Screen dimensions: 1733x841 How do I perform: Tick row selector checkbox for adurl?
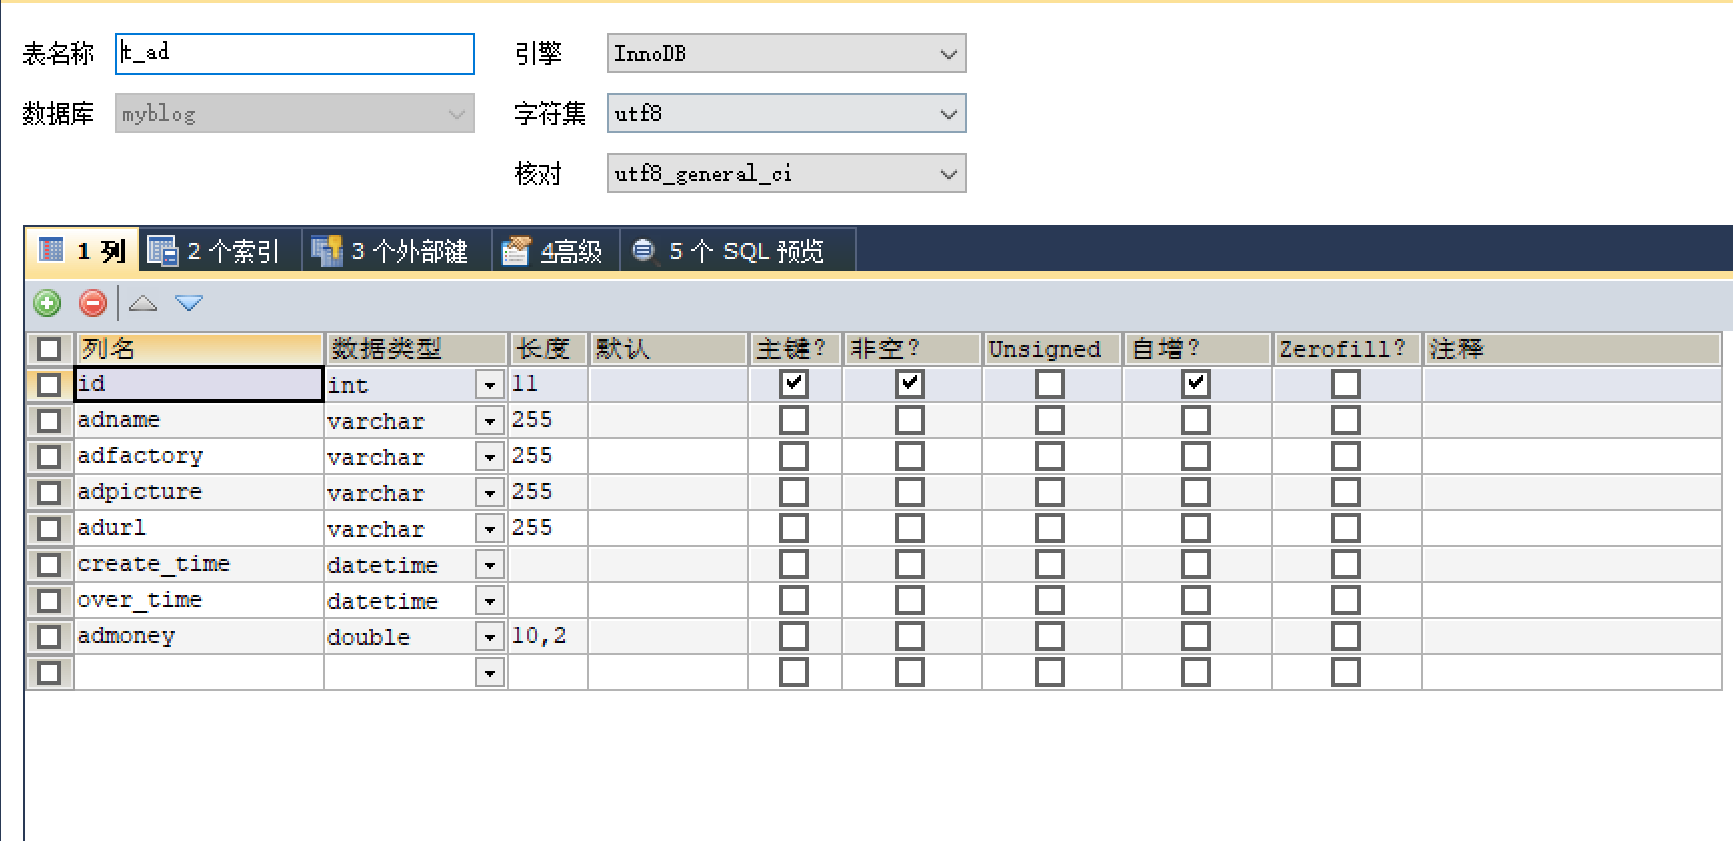coord(49,529)
